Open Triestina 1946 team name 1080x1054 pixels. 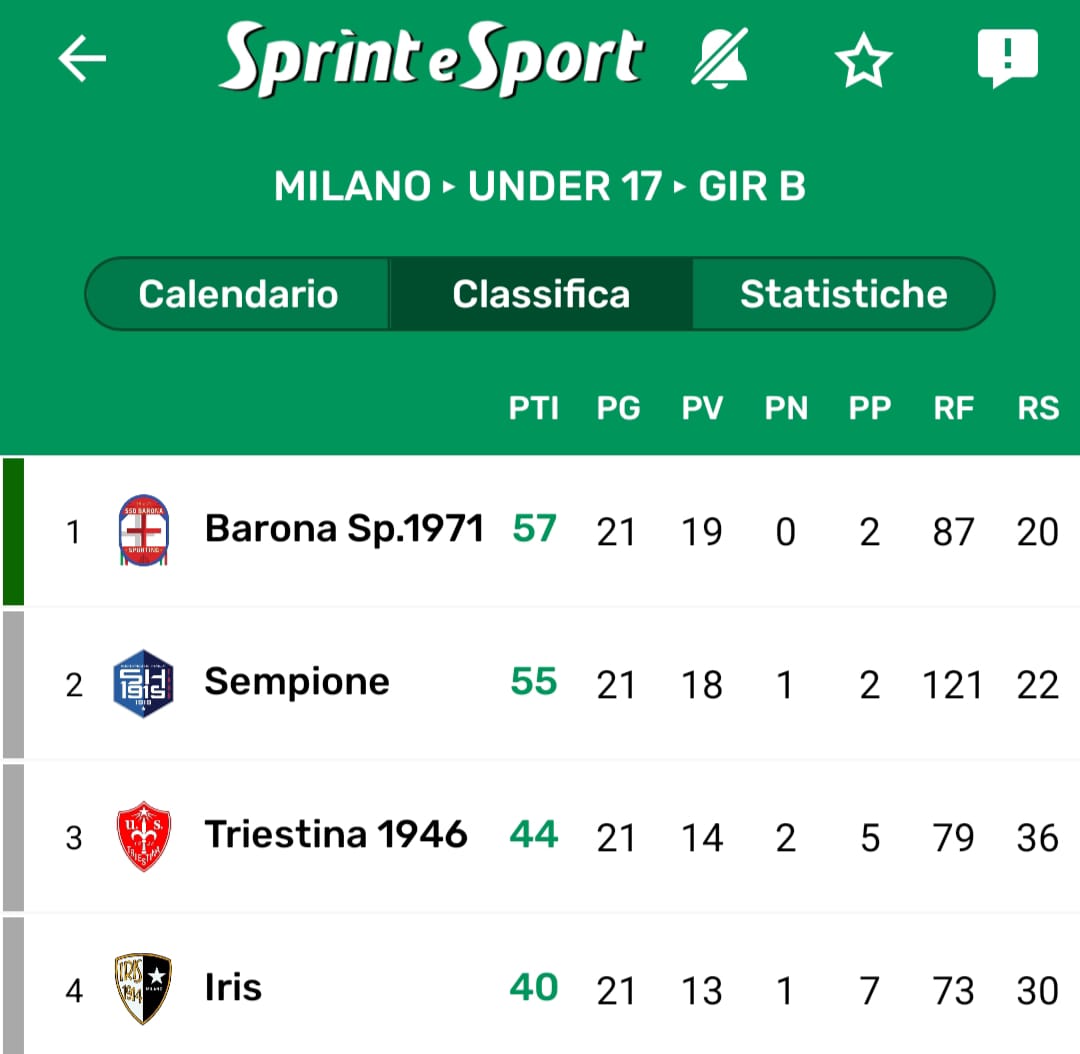click(x=336, y=834)
